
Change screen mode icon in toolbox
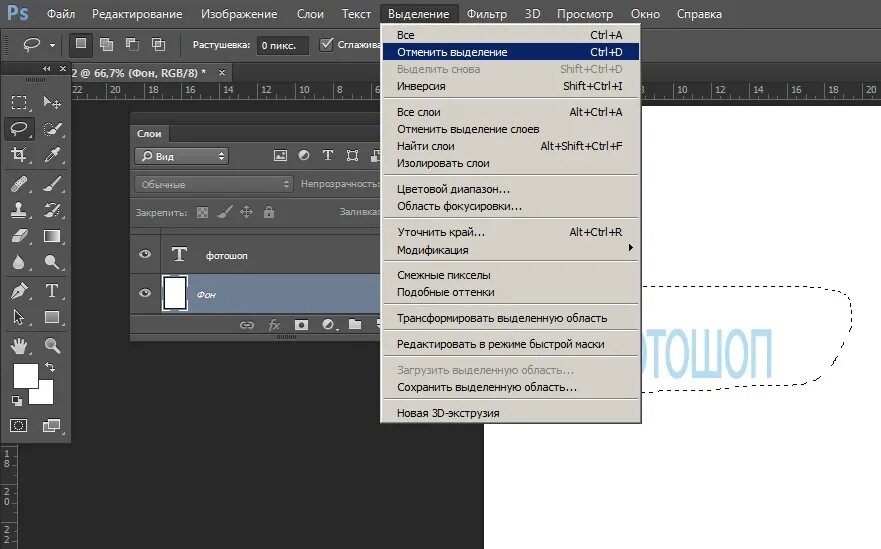51,425
